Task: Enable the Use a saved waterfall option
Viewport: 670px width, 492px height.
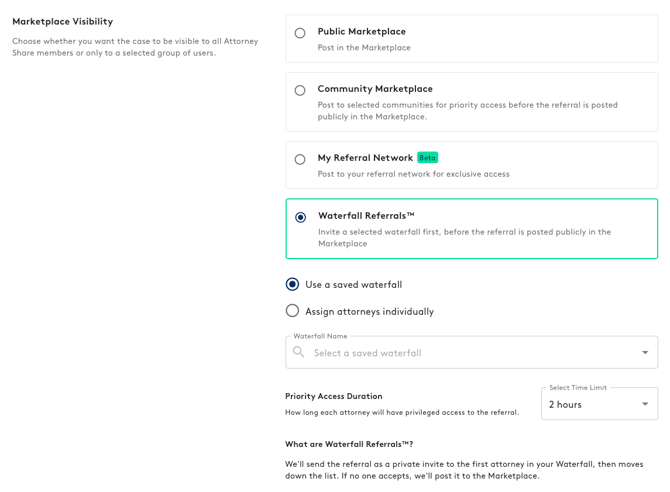Action: (292, 285)
